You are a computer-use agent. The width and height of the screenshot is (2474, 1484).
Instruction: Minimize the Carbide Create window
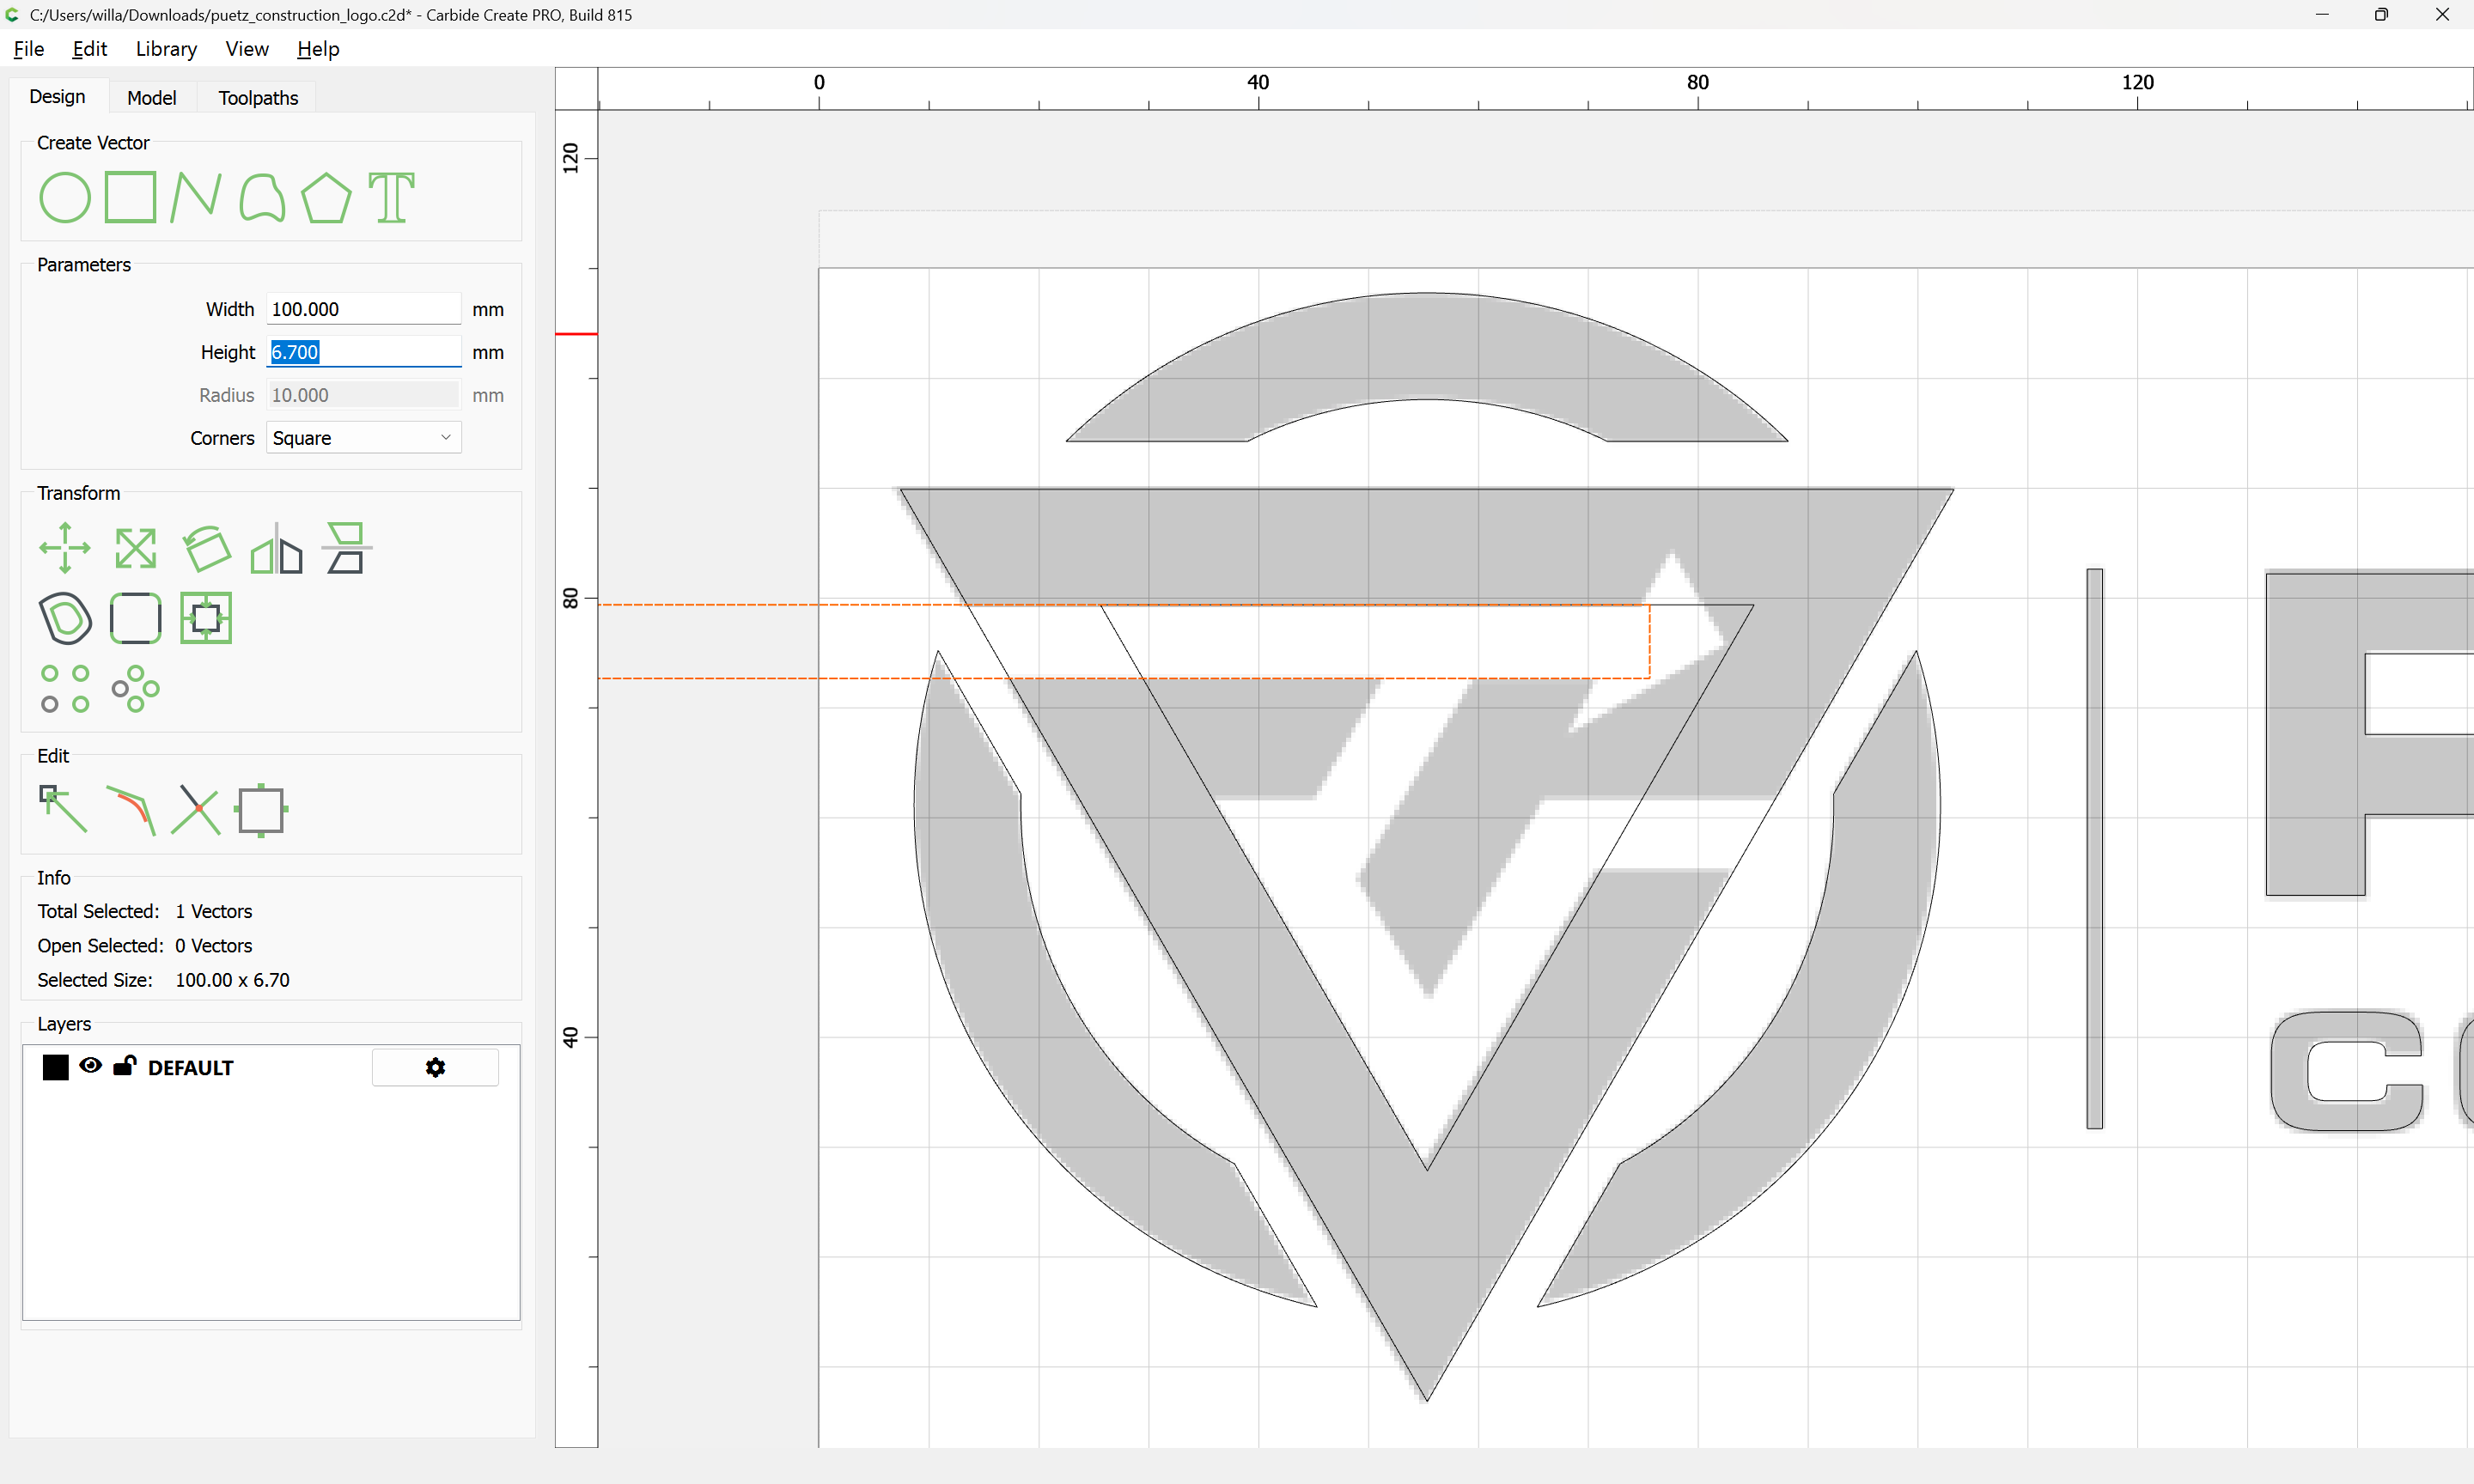click(x=2322, y=14)
